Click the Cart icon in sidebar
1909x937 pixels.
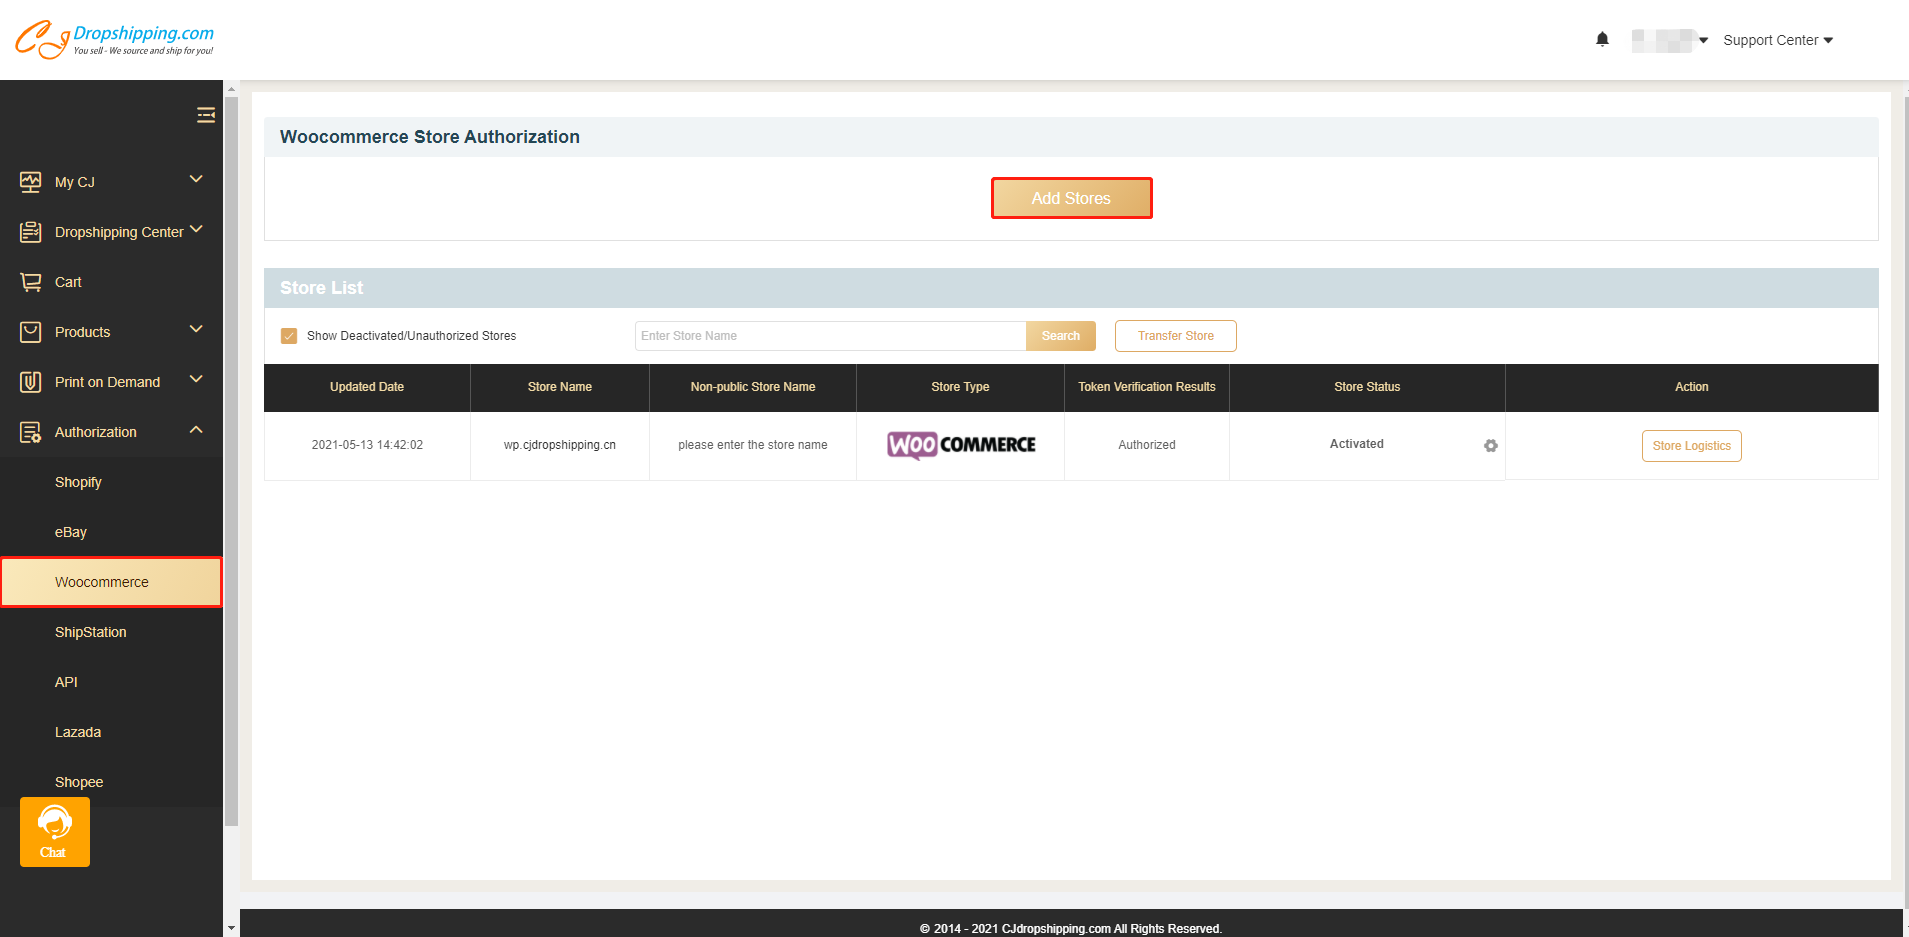coord(31,282)
